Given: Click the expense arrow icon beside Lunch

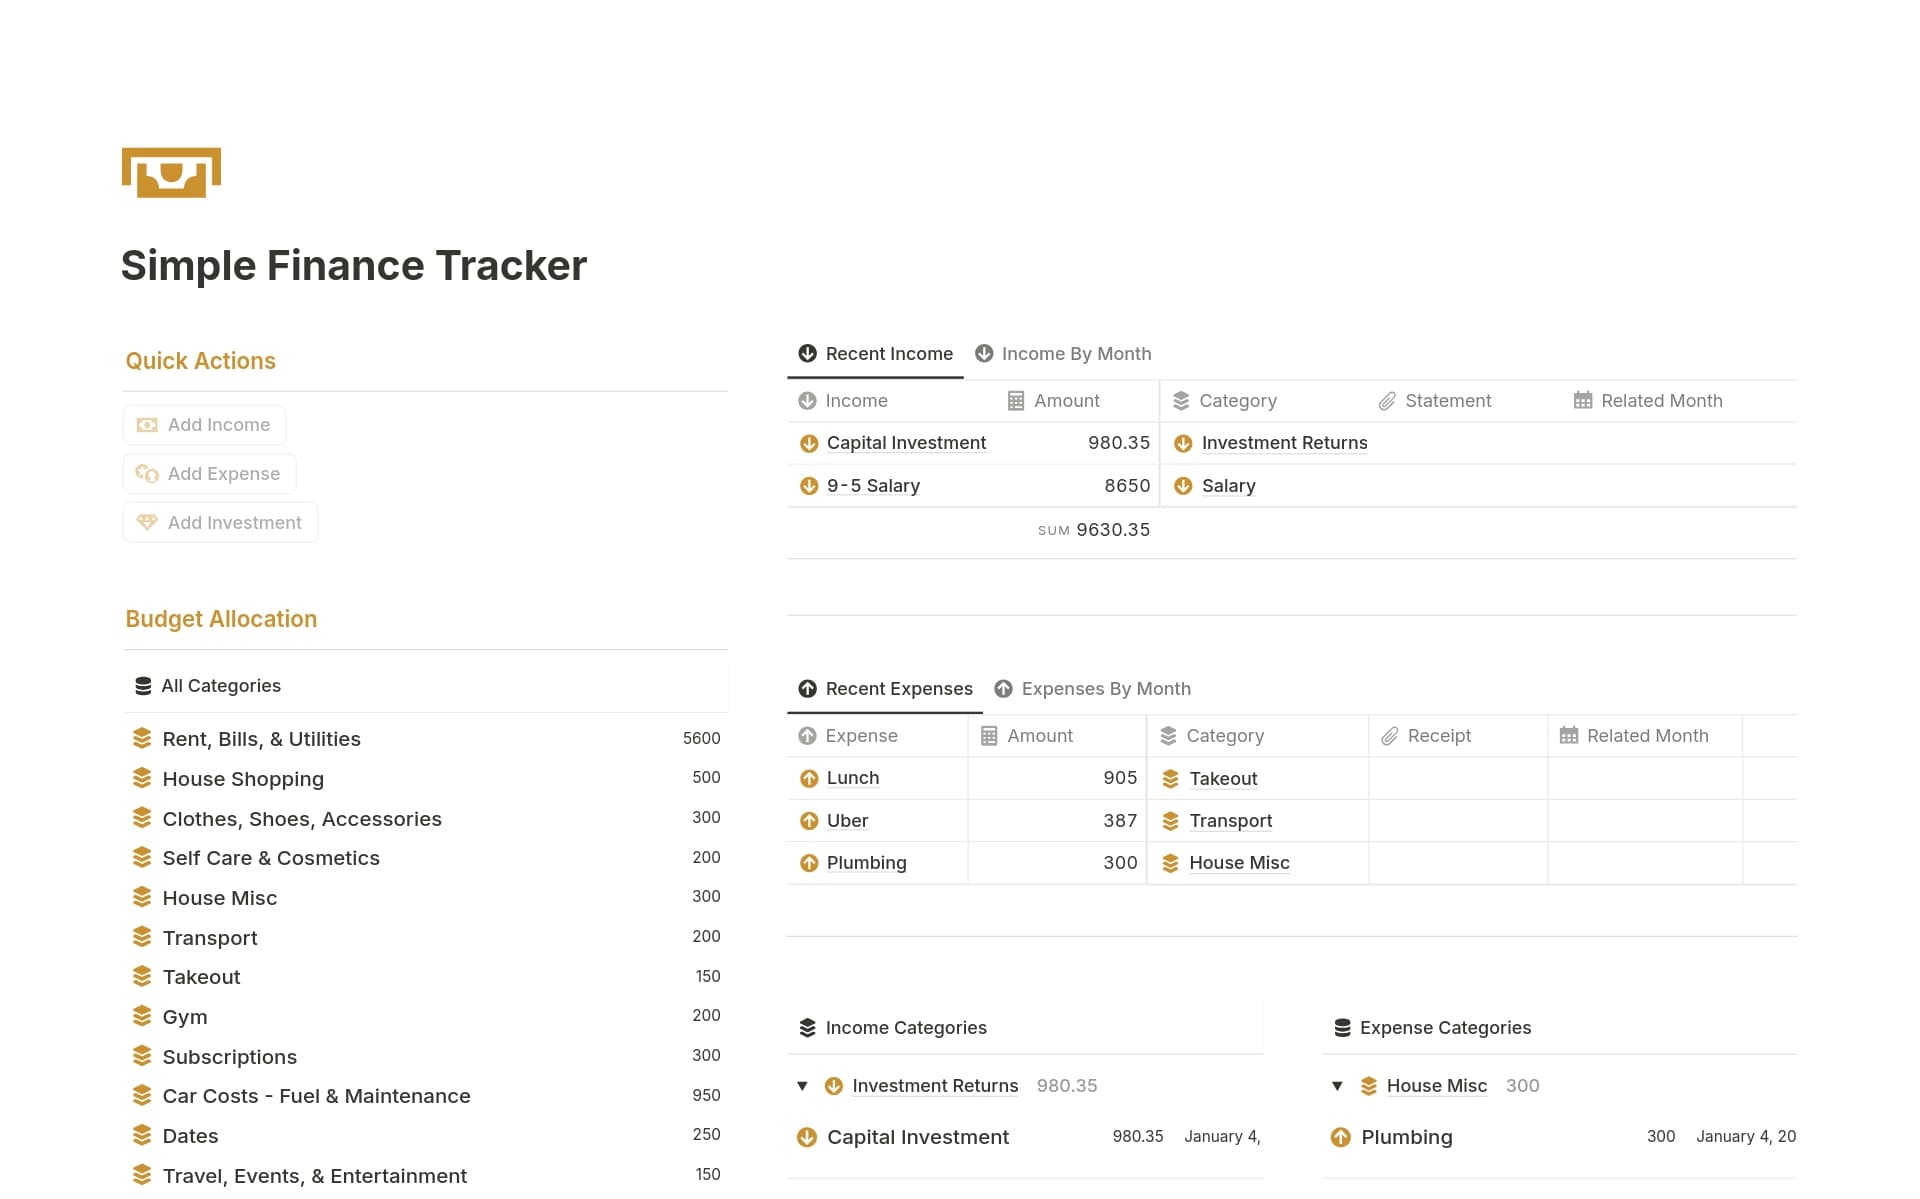Looking at the screenshot, I should click(807, 778).
